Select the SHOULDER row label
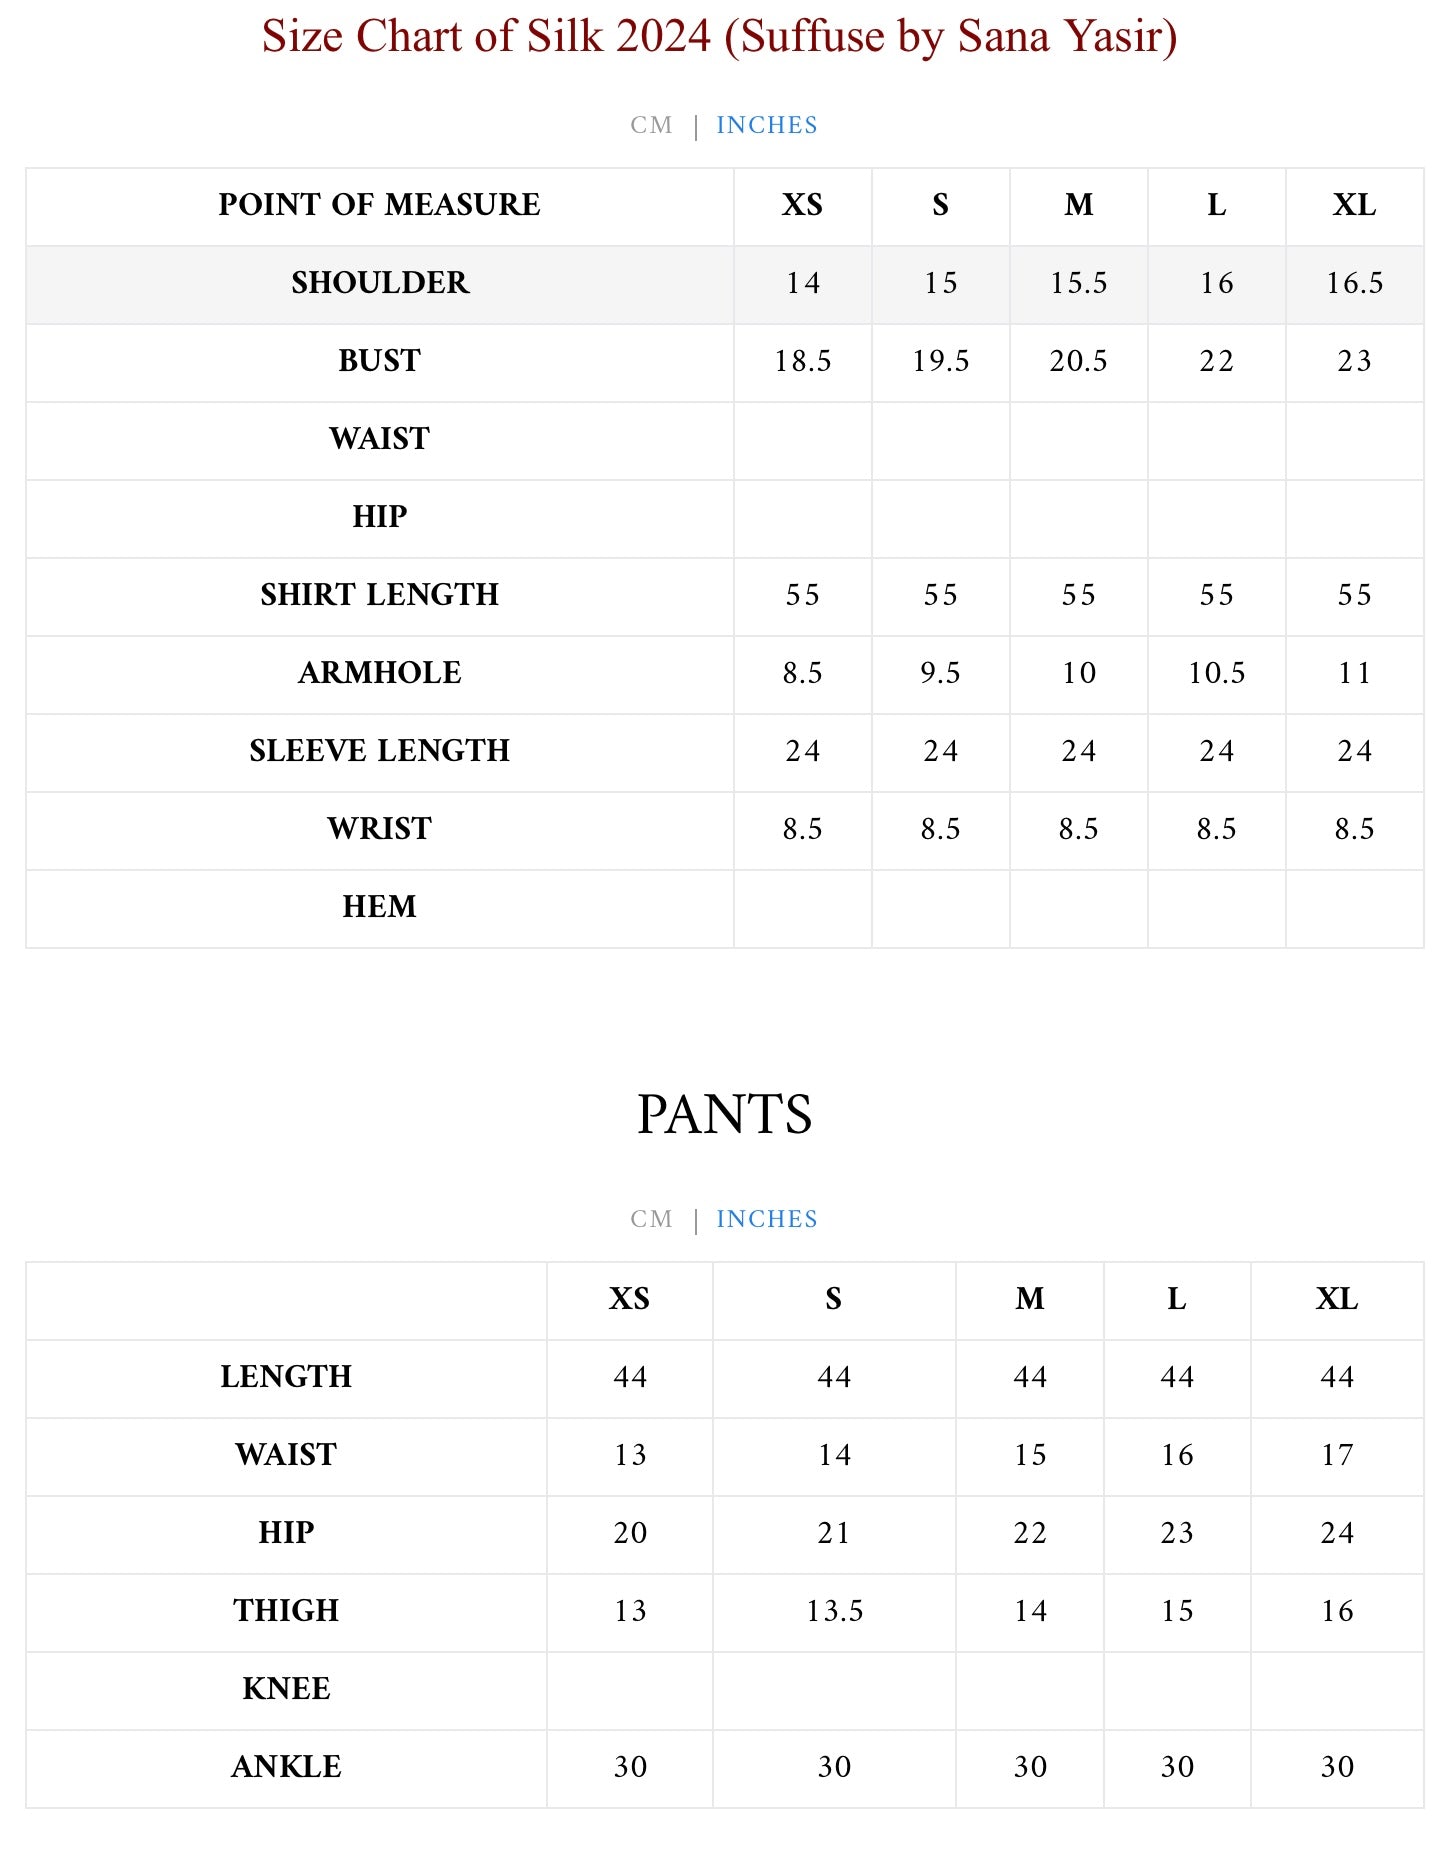 pyautogui.click(x=379, y=283)
